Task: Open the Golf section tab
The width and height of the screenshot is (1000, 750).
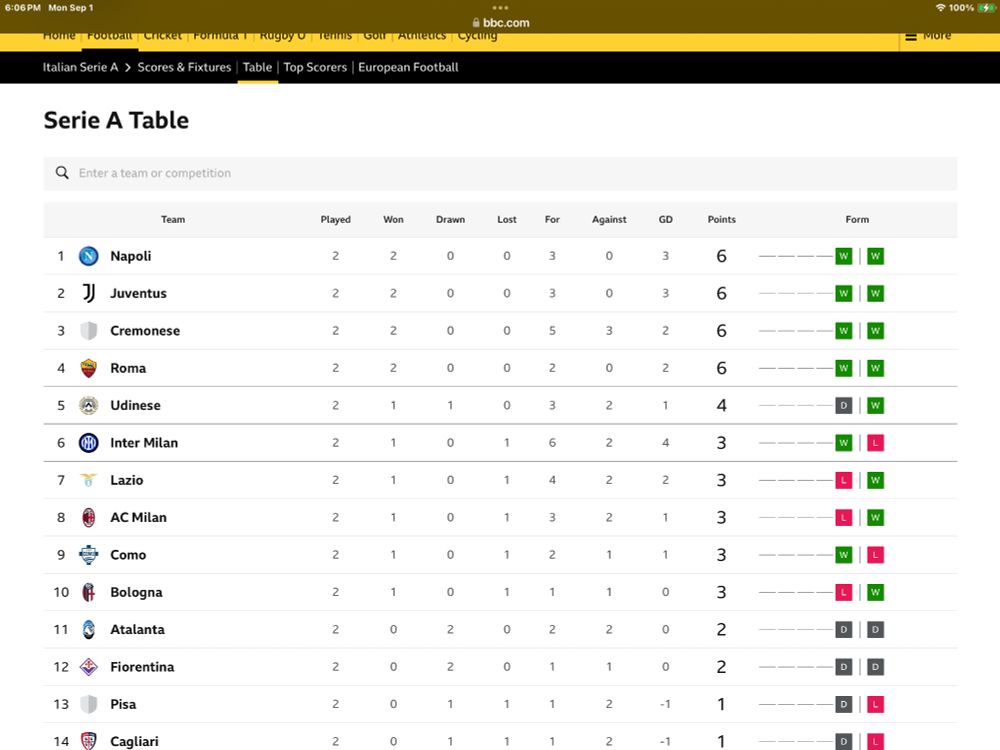Action: pyautogui.click(x=374, y=36)
